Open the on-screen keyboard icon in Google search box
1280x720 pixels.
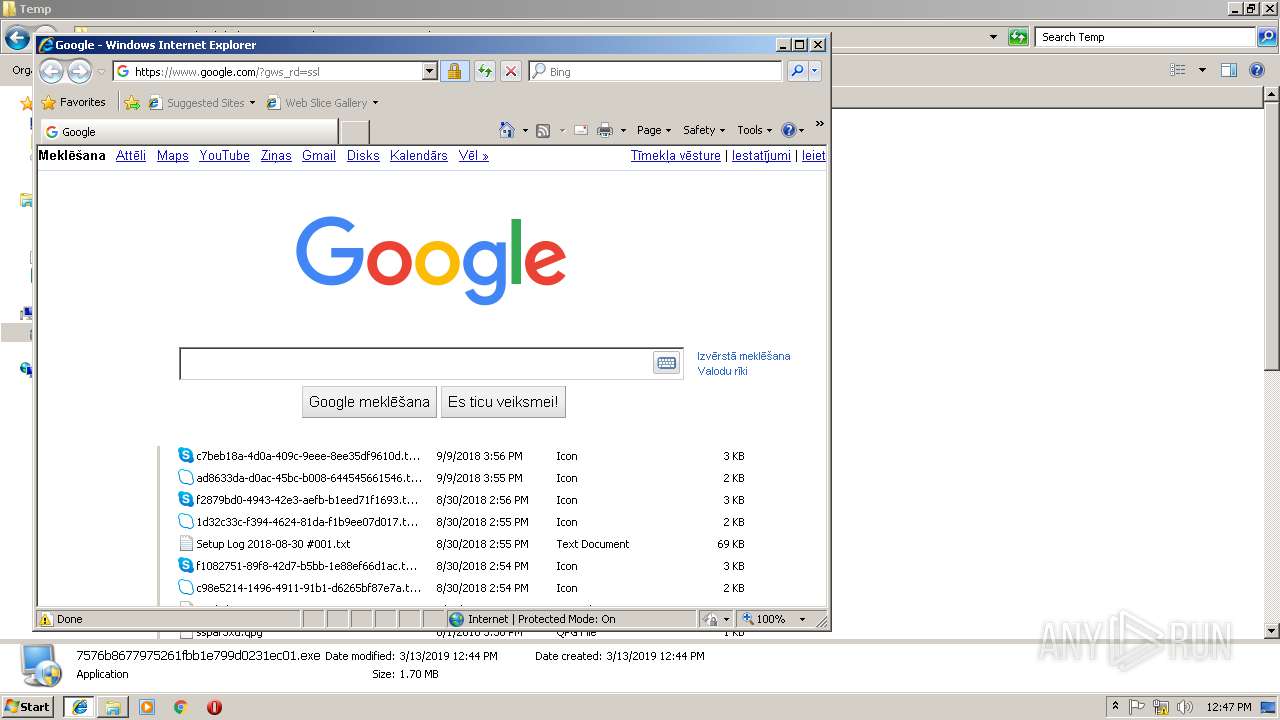(x=666, y=363)
